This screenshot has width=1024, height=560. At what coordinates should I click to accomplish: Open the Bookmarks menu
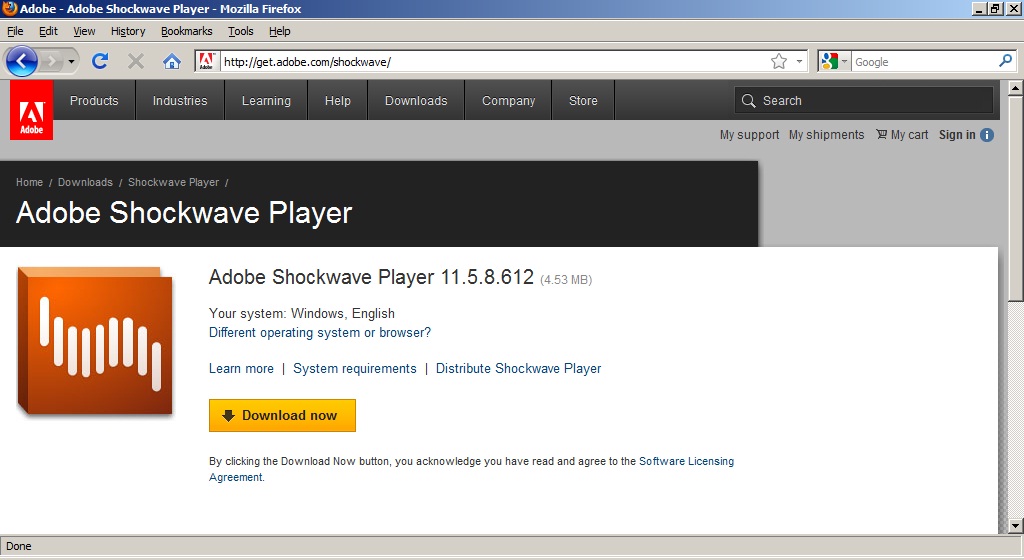tap(186, 31)
